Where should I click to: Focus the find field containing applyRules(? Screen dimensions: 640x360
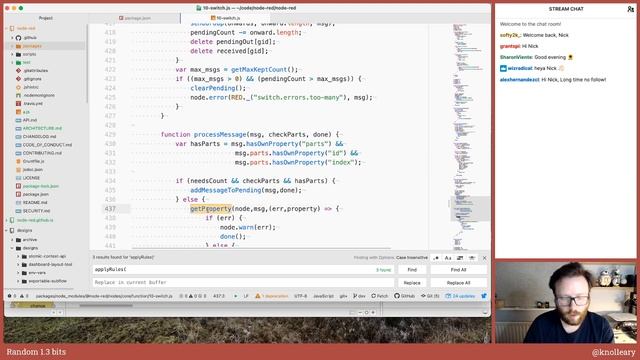[243, 270]
